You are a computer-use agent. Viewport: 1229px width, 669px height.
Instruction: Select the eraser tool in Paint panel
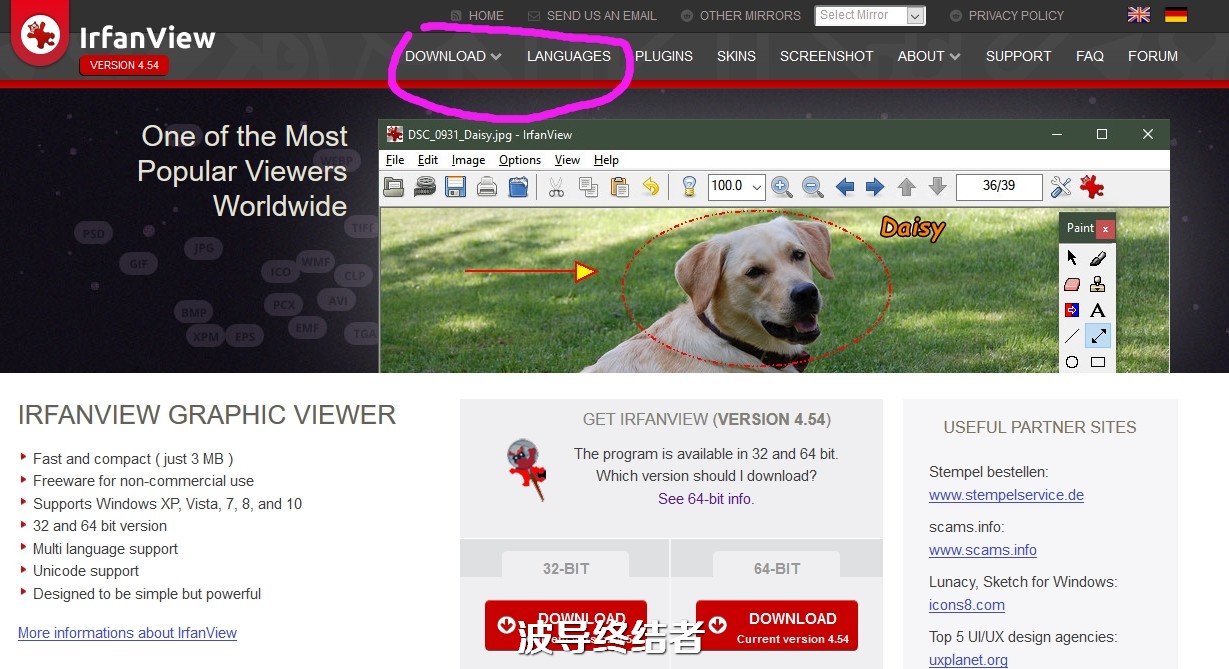coord(1072,284)
